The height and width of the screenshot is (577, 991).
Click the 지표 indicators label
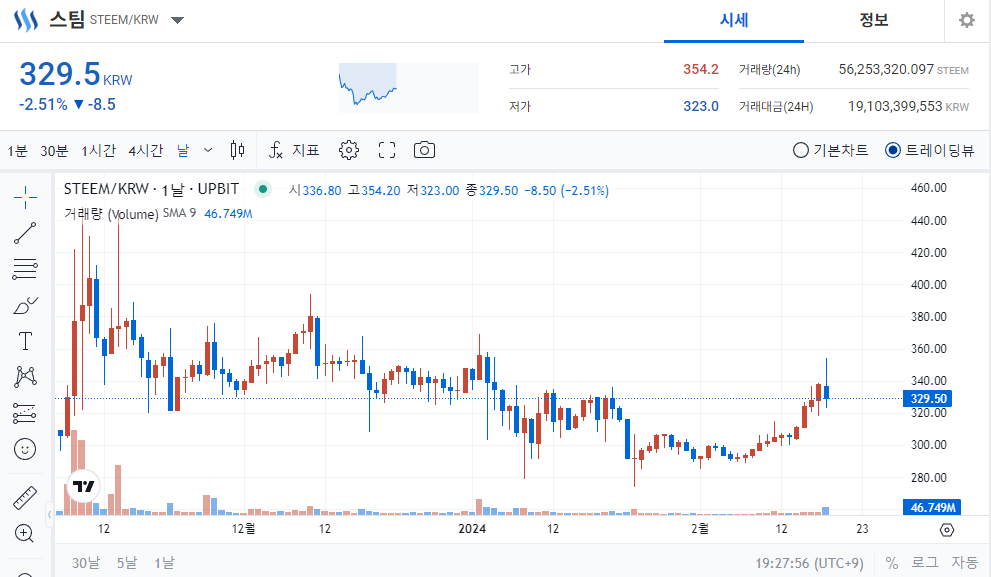[x=306, y=150]
